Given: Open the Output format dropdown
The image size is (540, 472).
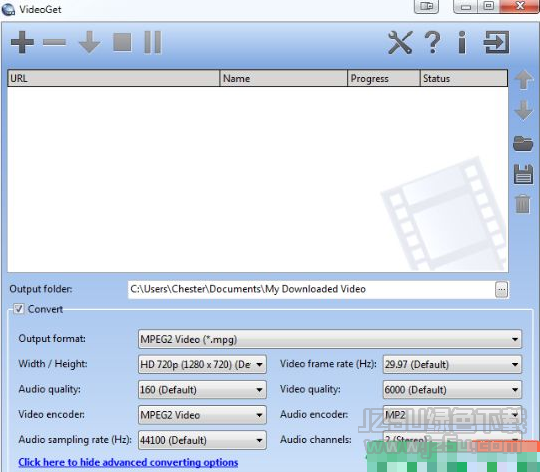Looking at the screenshot, I should pyautogui.click(x=330, y=339).
